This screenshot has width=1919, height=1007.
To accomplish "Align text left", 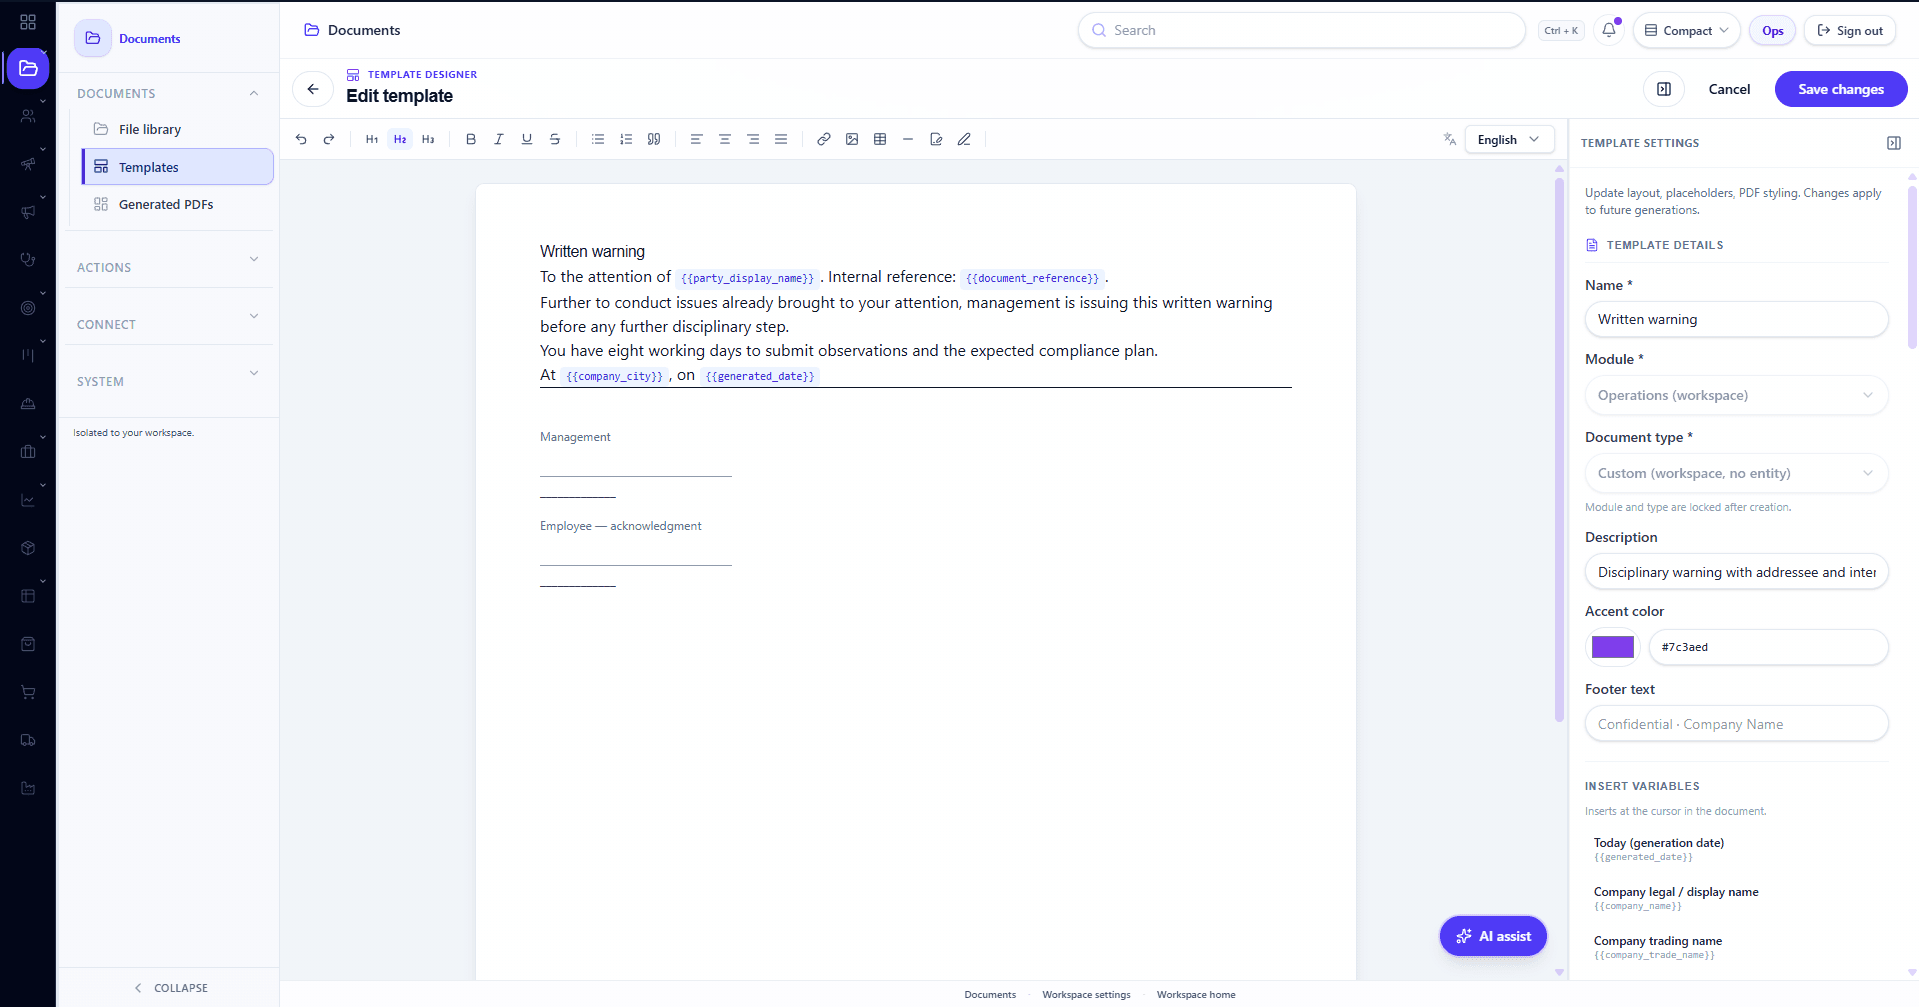I will (x=697, y=139).
